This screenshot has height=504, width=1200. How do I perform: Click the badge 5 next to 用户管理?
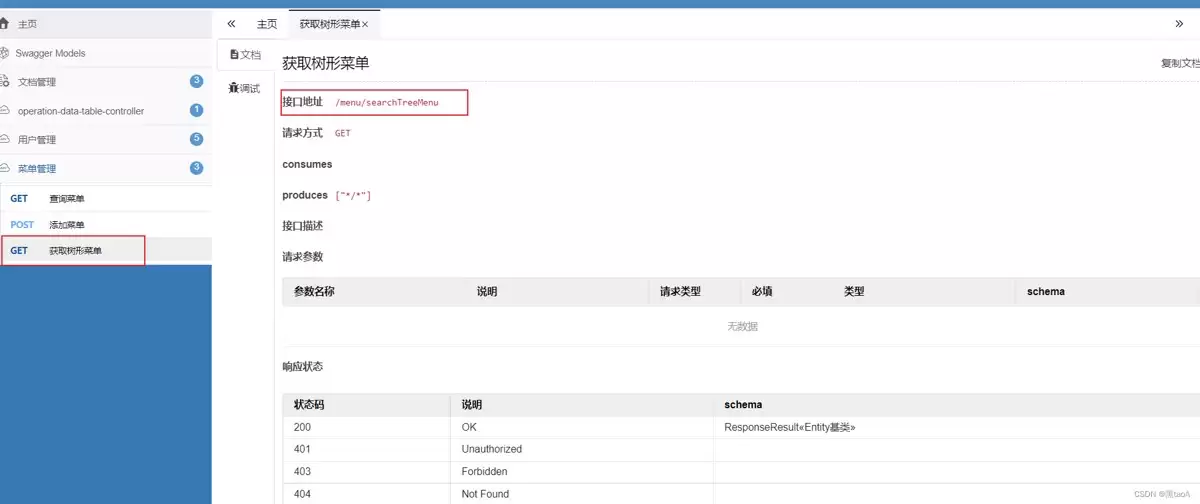click(197, 139)
